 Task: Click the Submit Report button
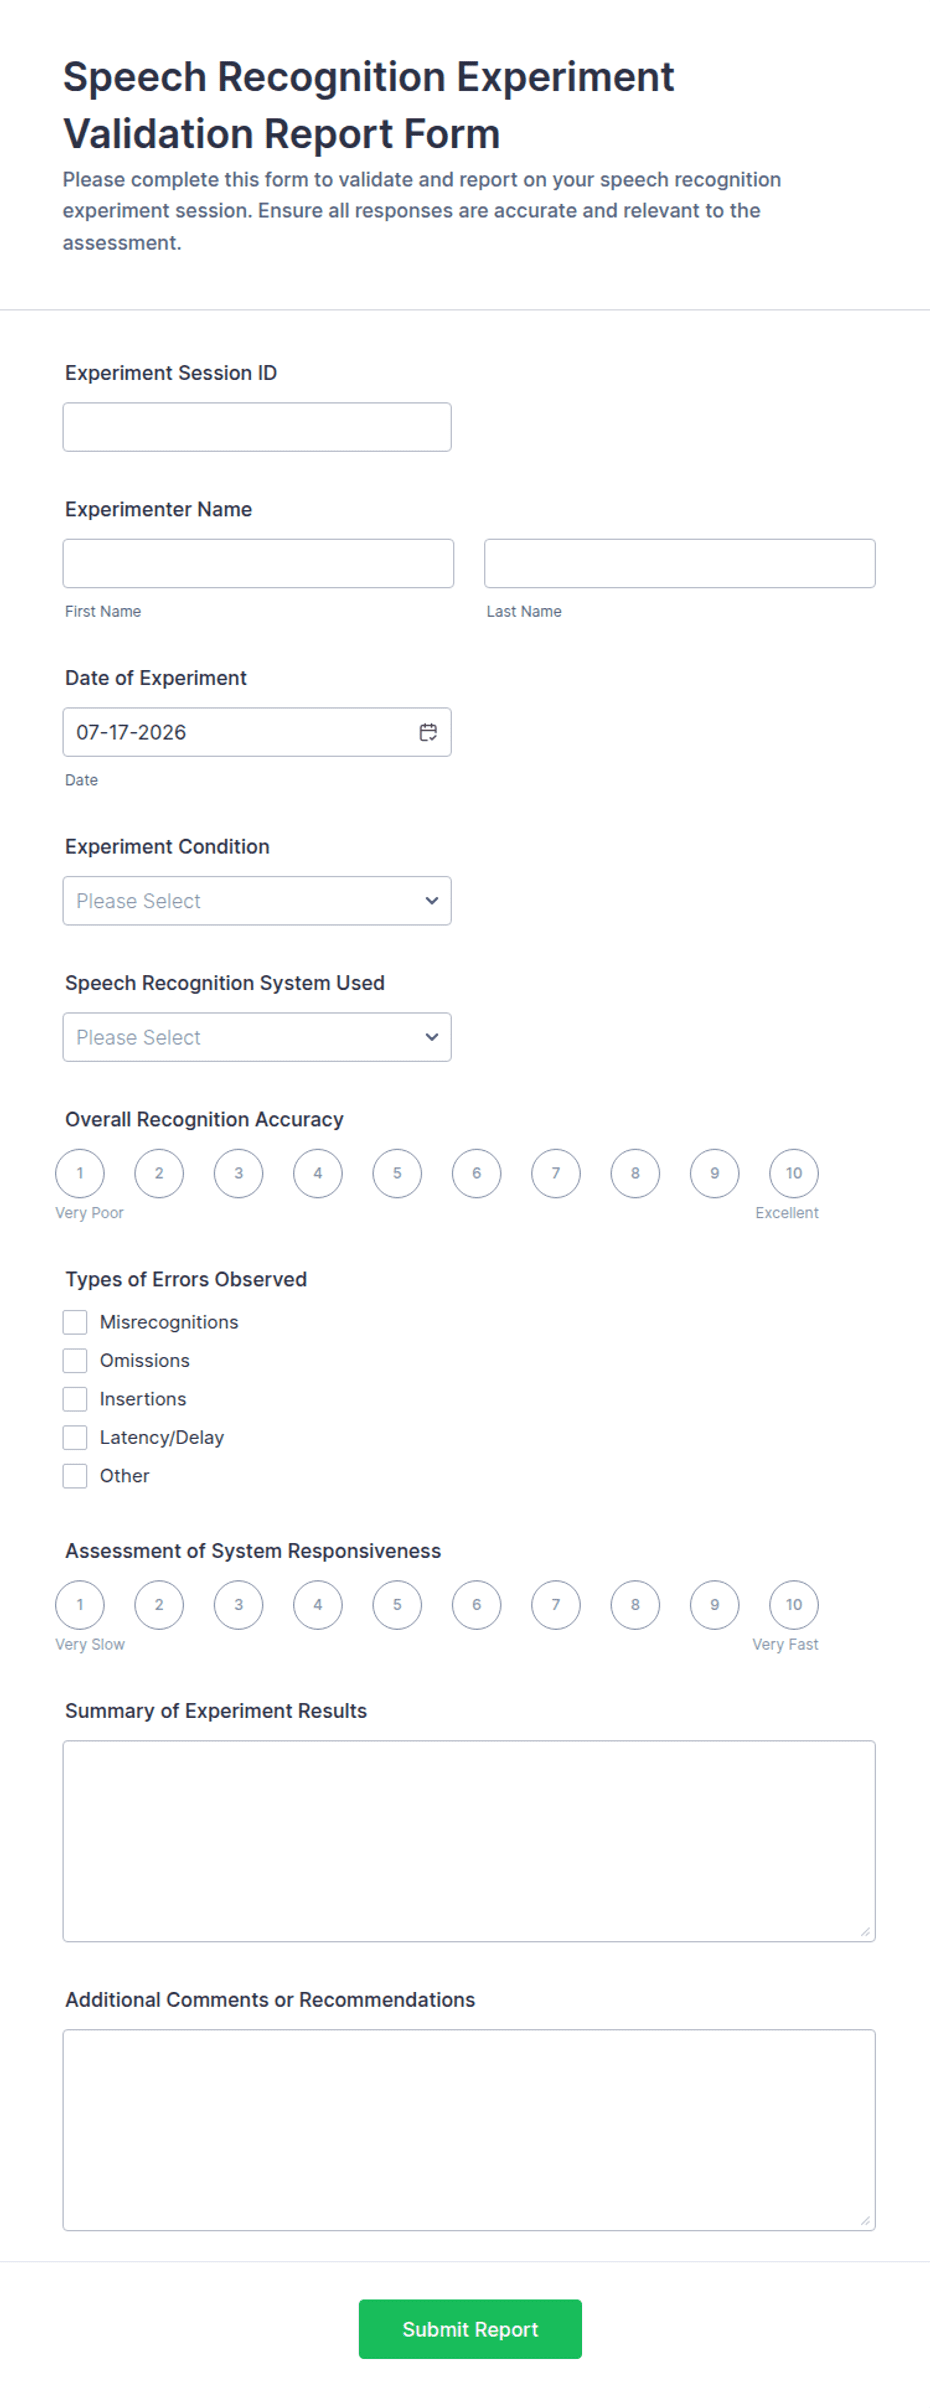click(x=470, y=2329)
